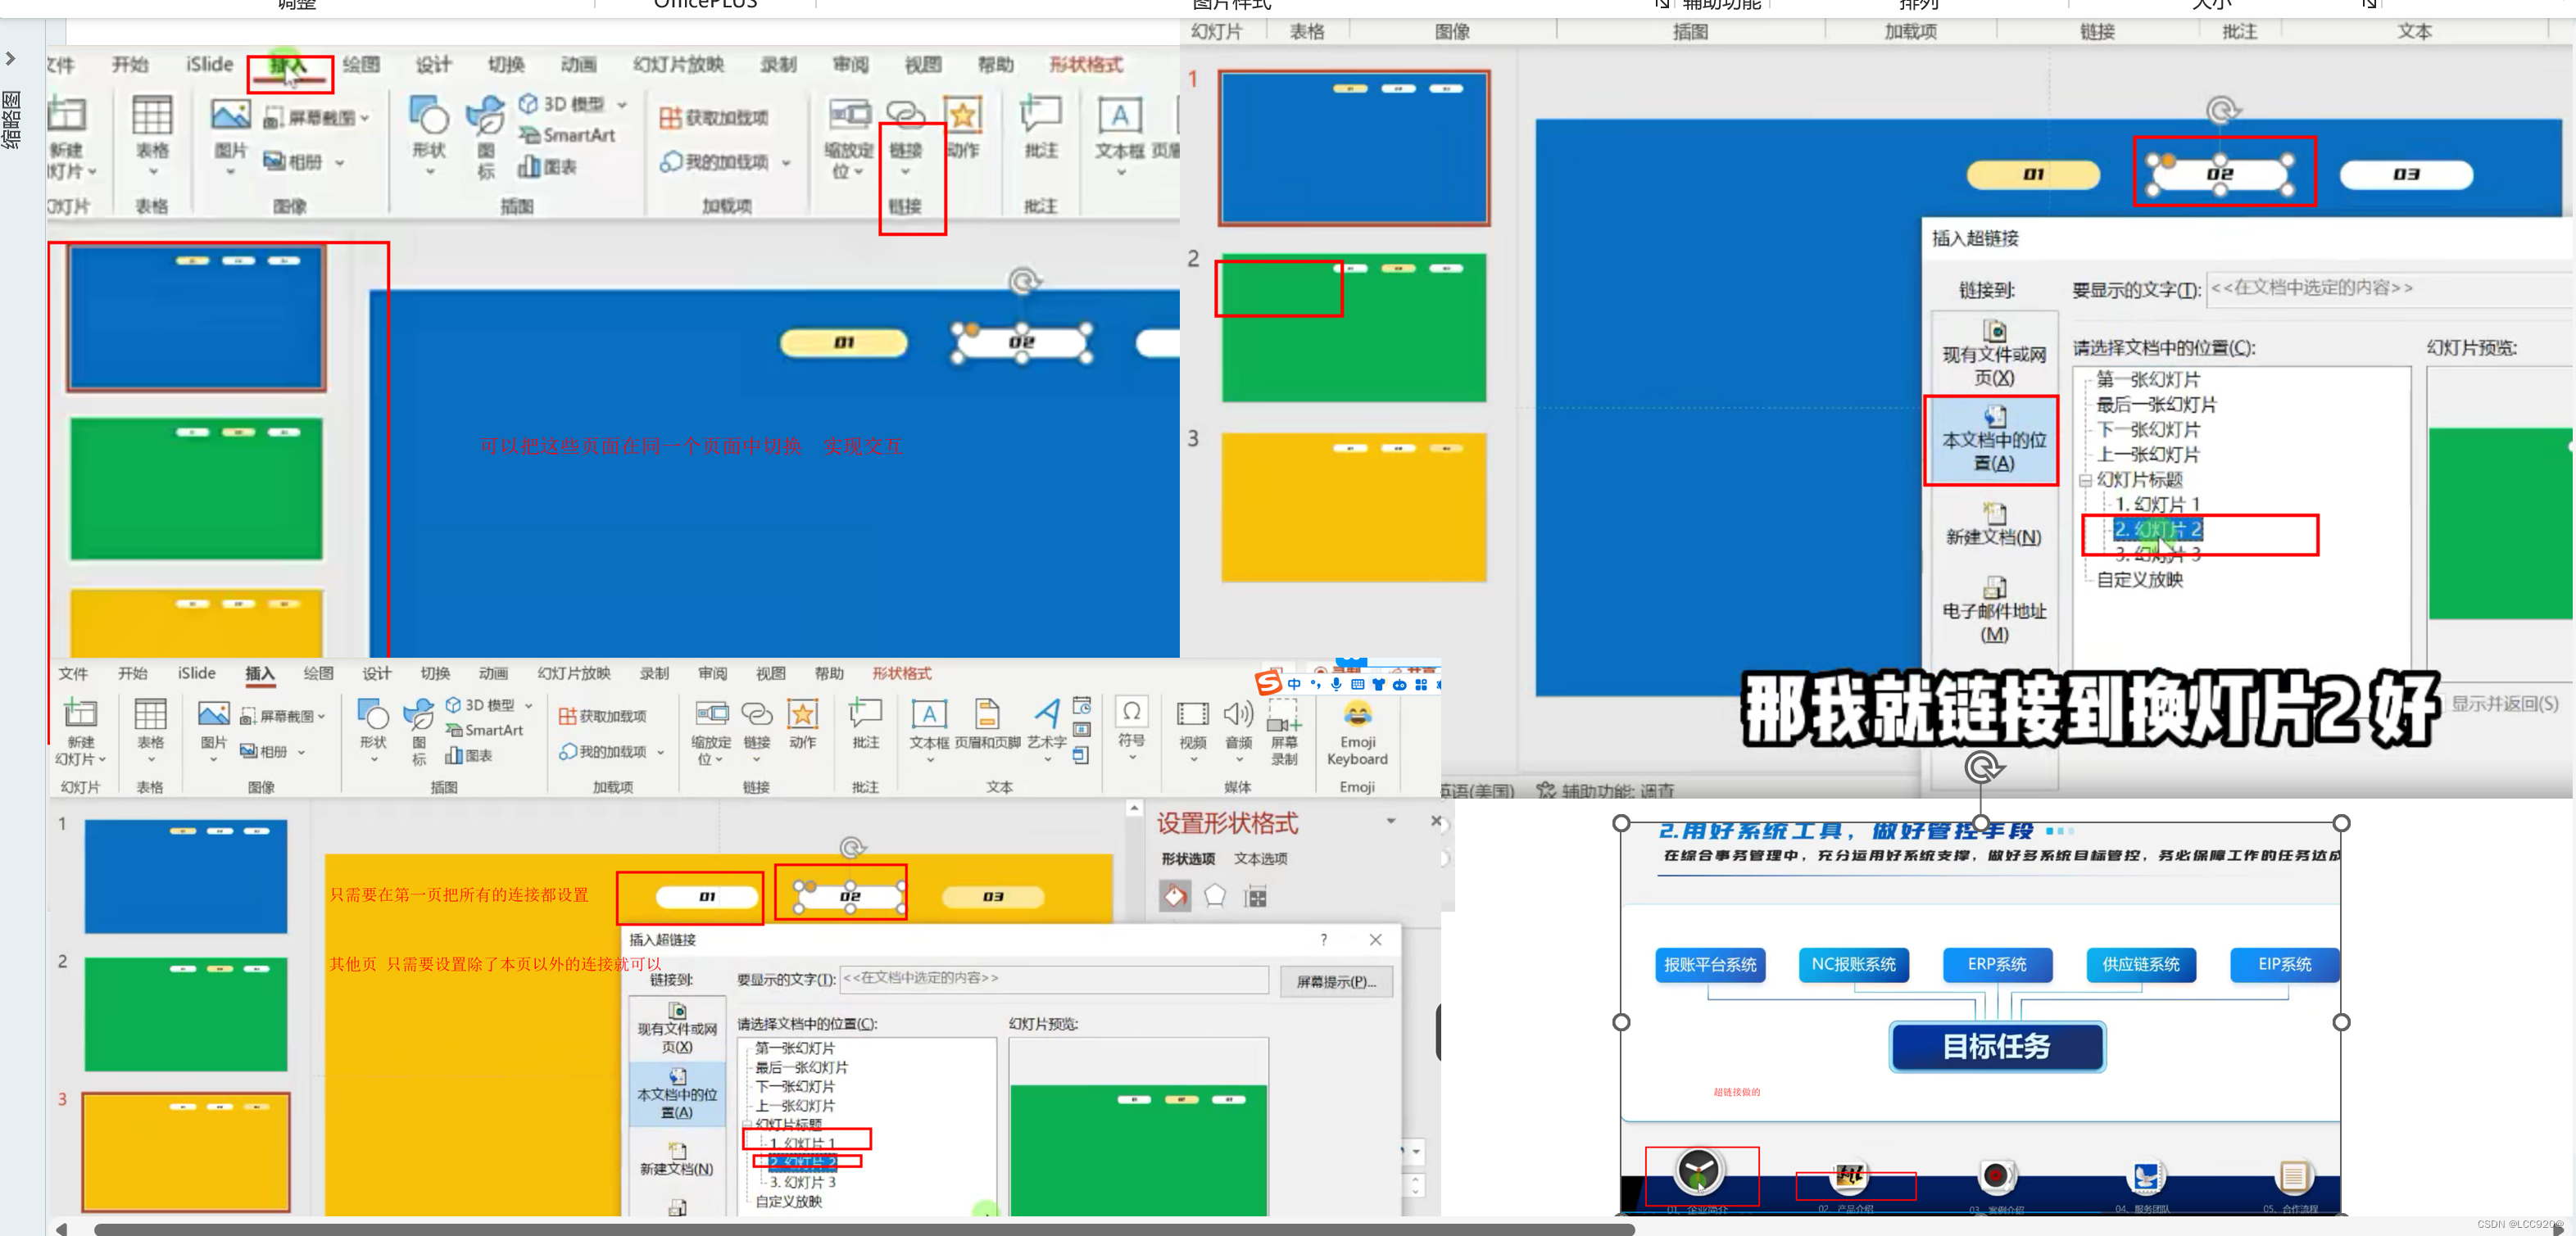Switch to the 形状选项 tab

1188,859
